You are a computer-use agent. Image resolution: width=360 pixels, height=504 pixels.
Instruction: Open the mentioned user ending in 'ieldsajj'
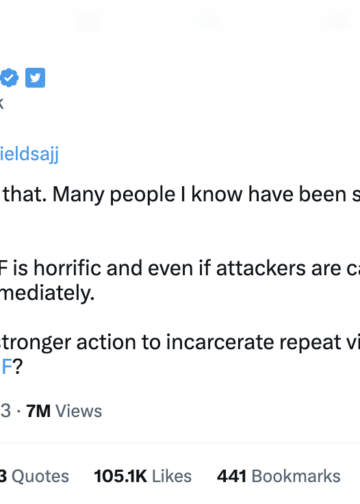pos(29,154)
